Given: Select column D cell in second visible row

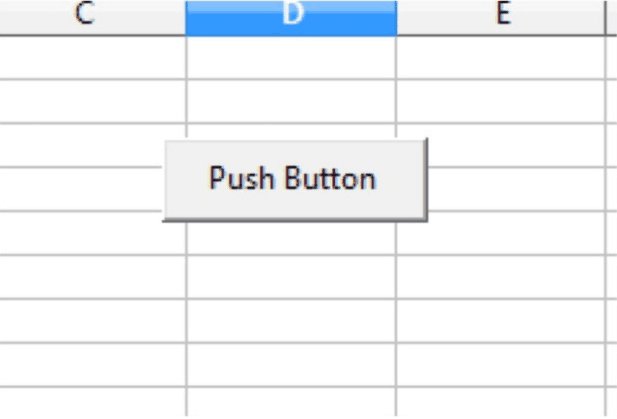Looking at the screenshot, I should [x=291, y=101].
